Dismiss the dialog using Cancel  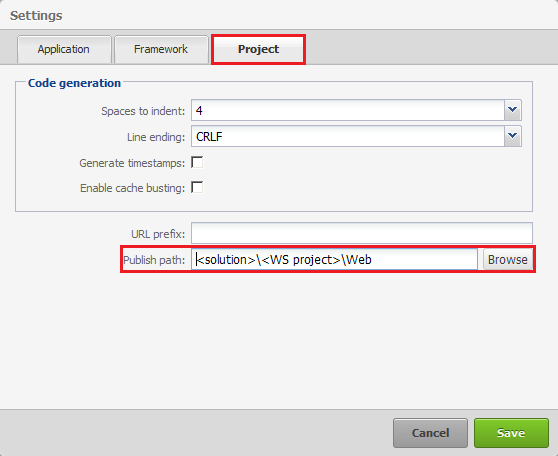(430, 433)
